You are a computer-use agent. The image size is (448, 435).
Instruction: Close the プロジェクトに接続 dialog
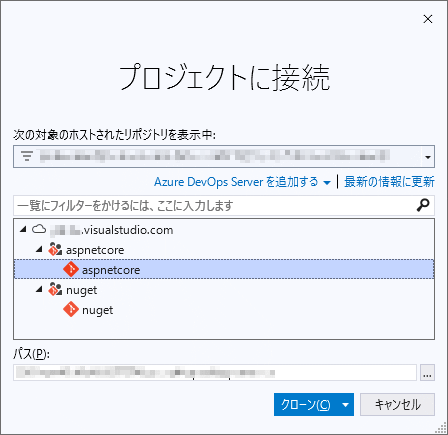click(428, 19)
